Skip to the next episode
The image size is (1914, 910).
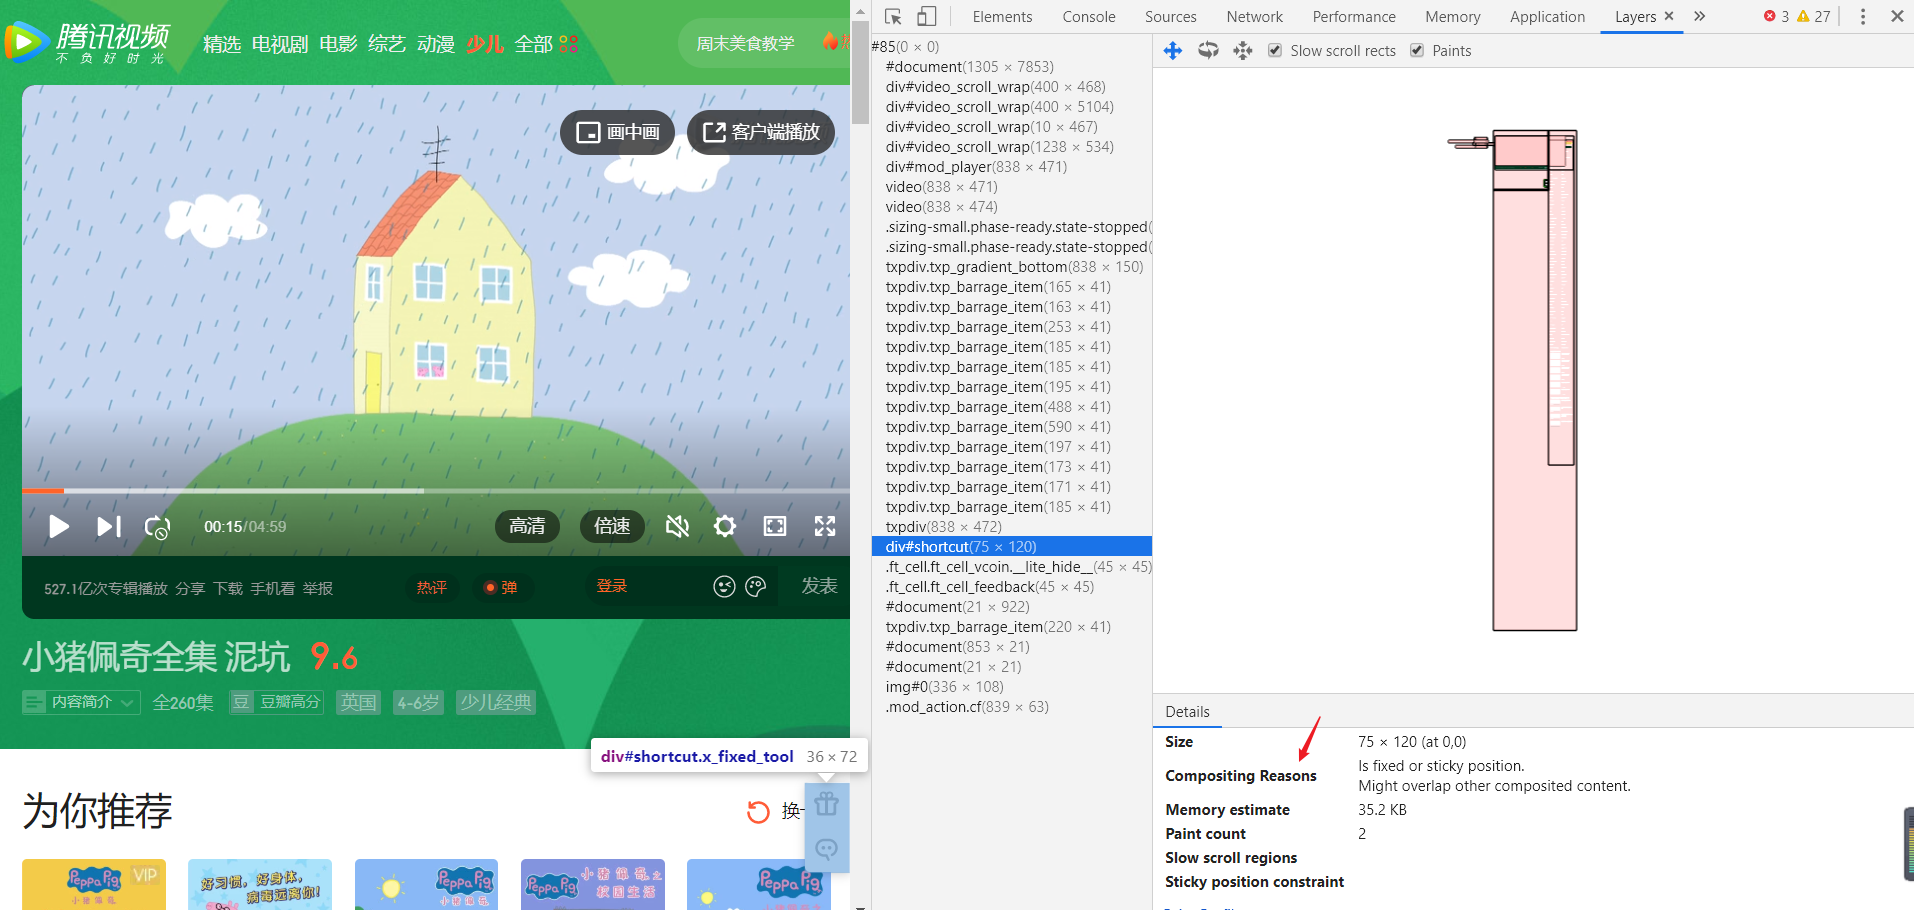pyautogui.click(x=108, y=527)
